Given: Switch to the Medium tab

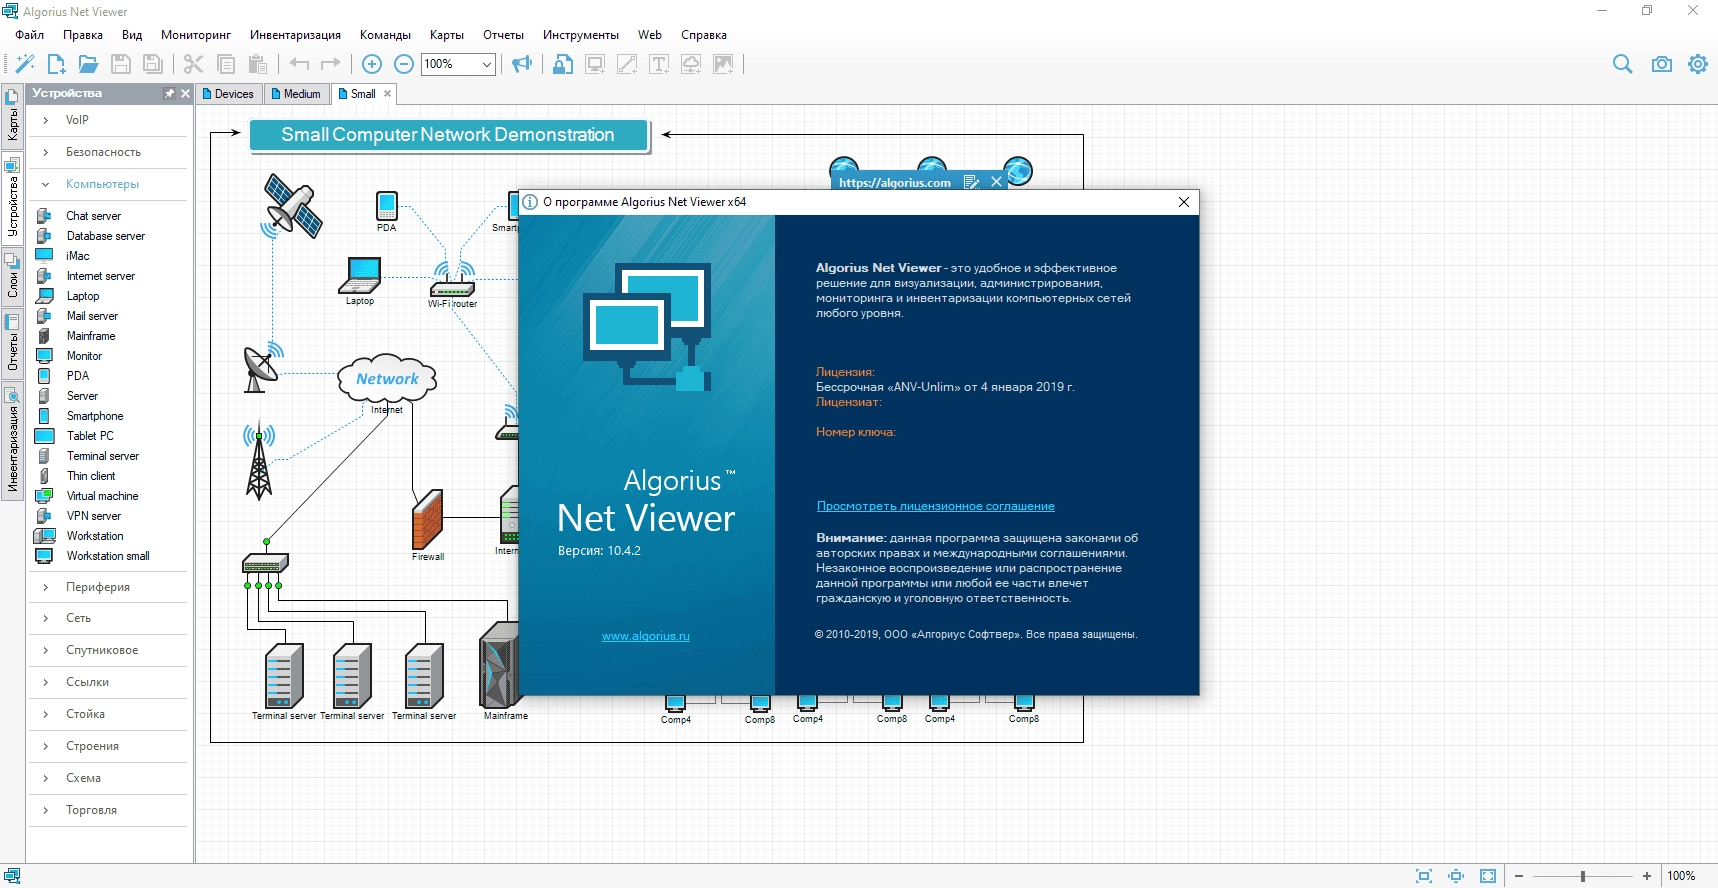Looking at the screenshot, I should [x=297, y=94].
